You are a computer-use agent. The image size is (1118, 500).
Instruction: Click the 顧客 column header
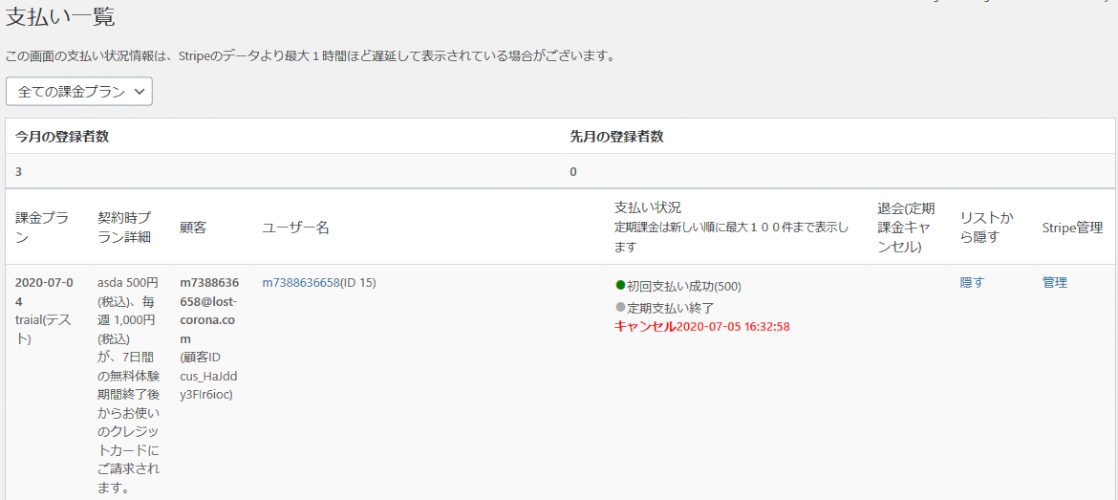tap(192, 228)
